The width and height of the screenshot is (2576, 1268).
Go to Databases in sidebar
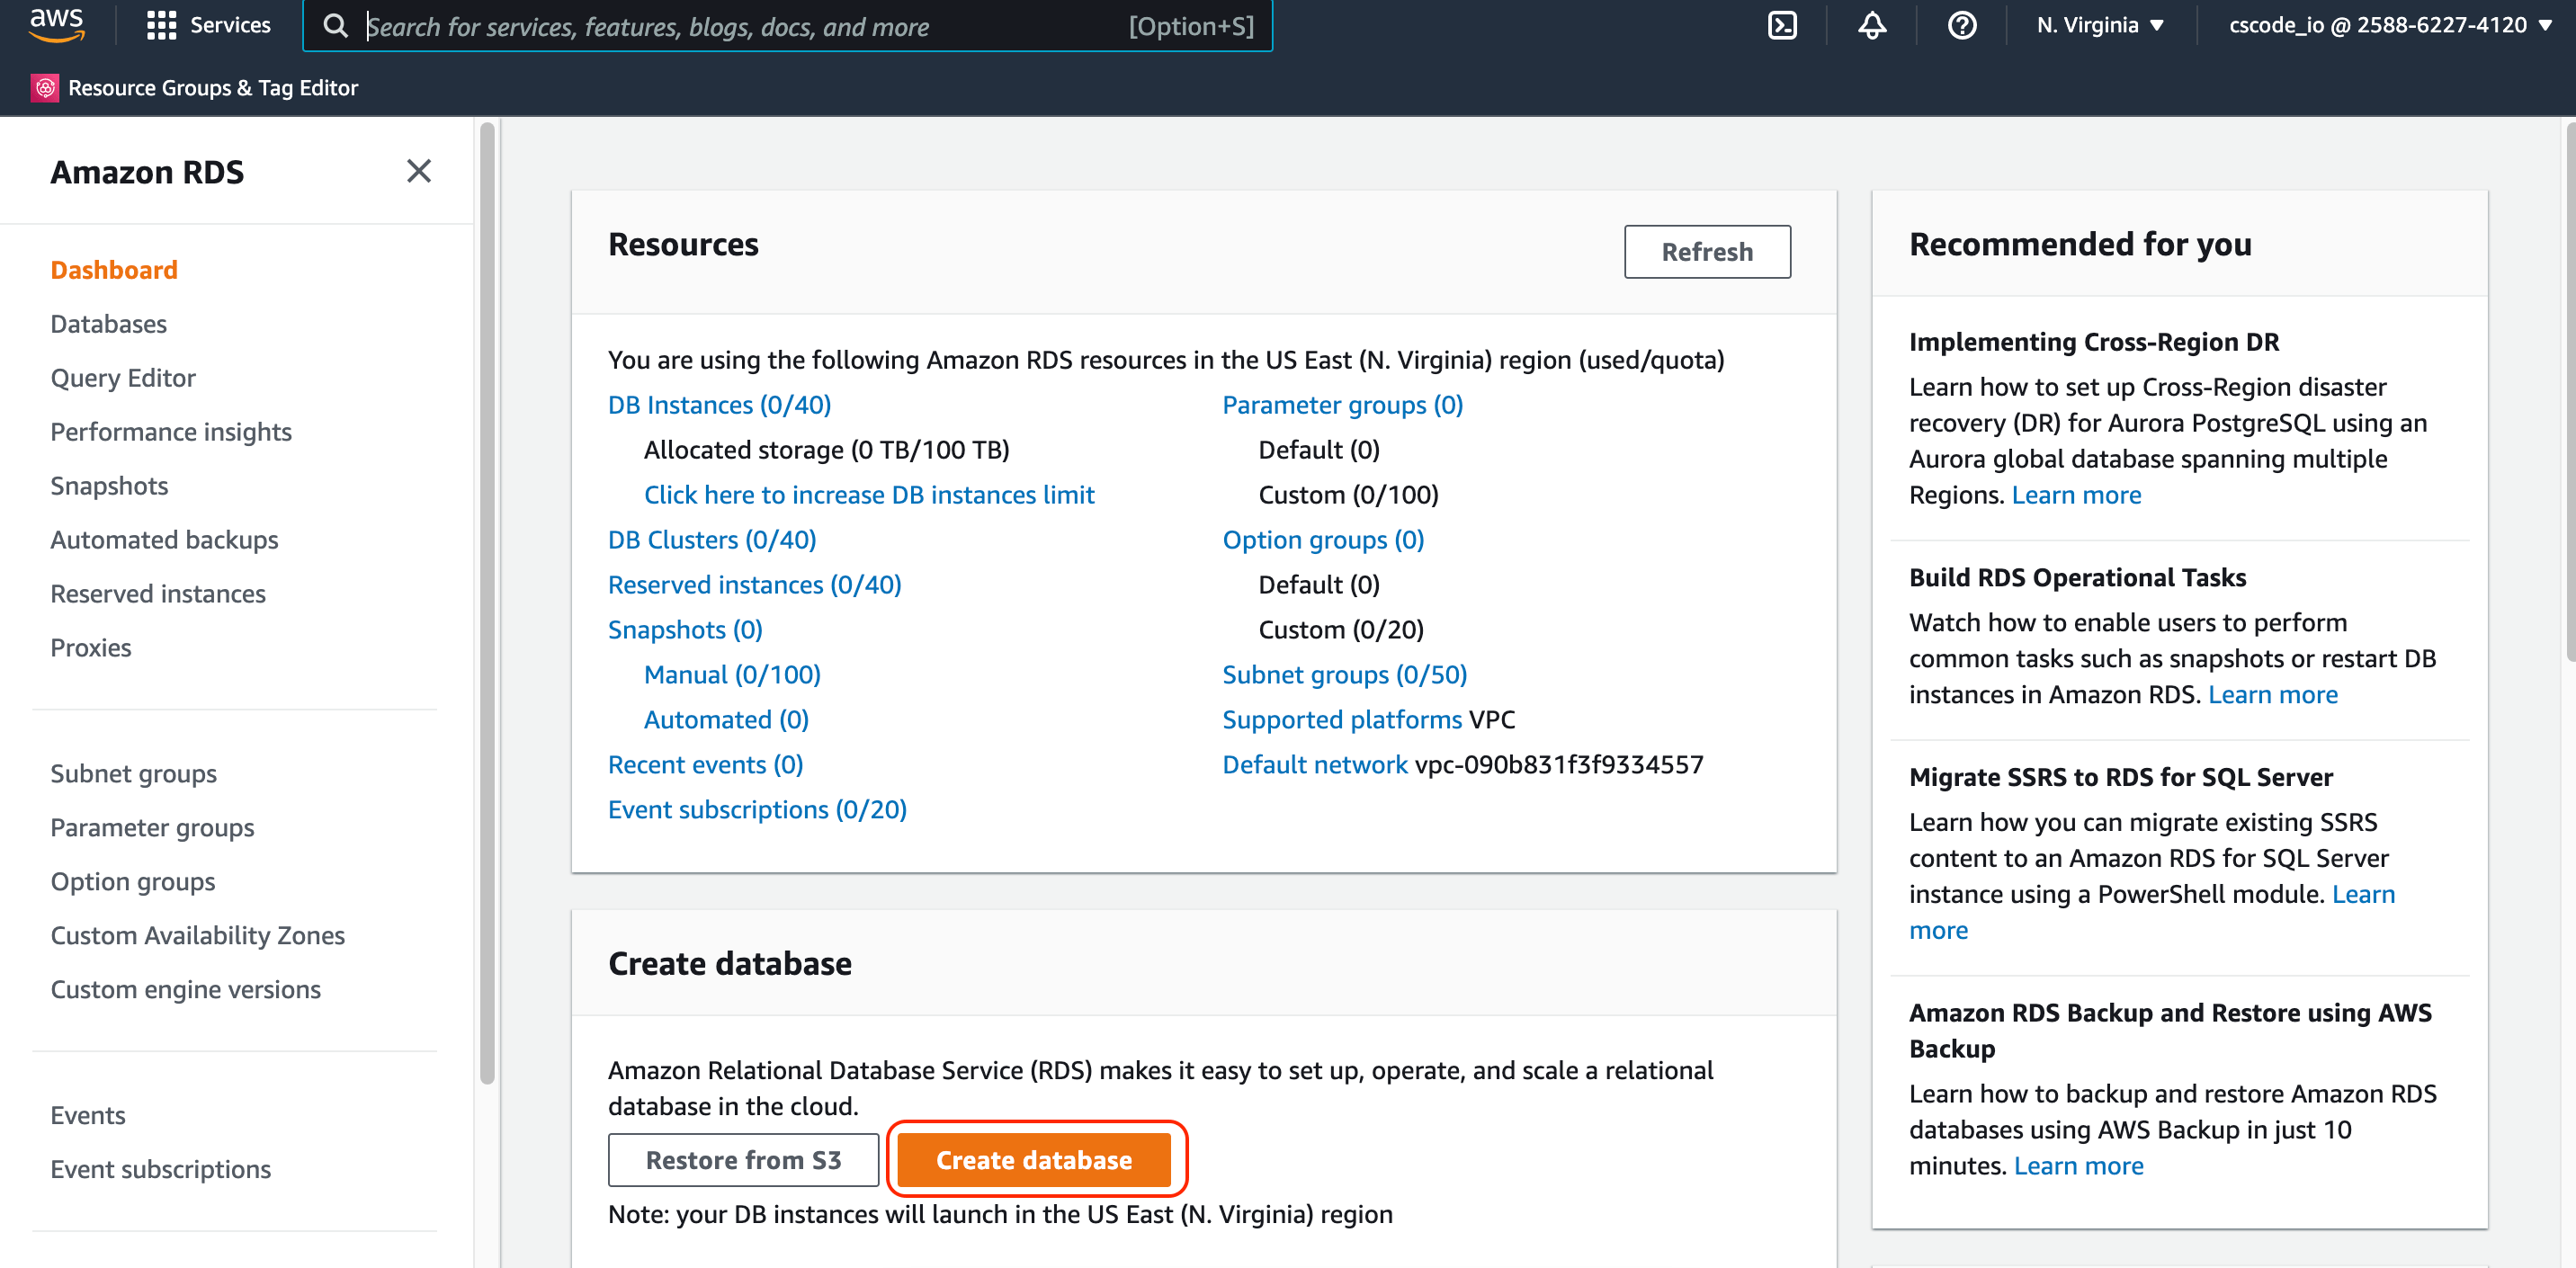click(x=108, y=323)
